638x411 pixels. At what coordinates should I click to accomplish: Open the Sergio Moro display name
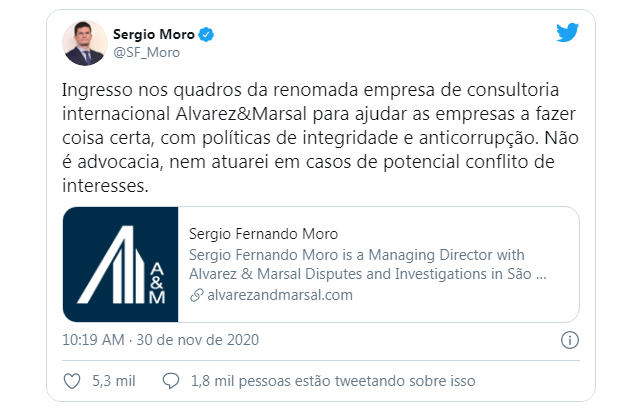pyautogui.click(x=154, y=34)
